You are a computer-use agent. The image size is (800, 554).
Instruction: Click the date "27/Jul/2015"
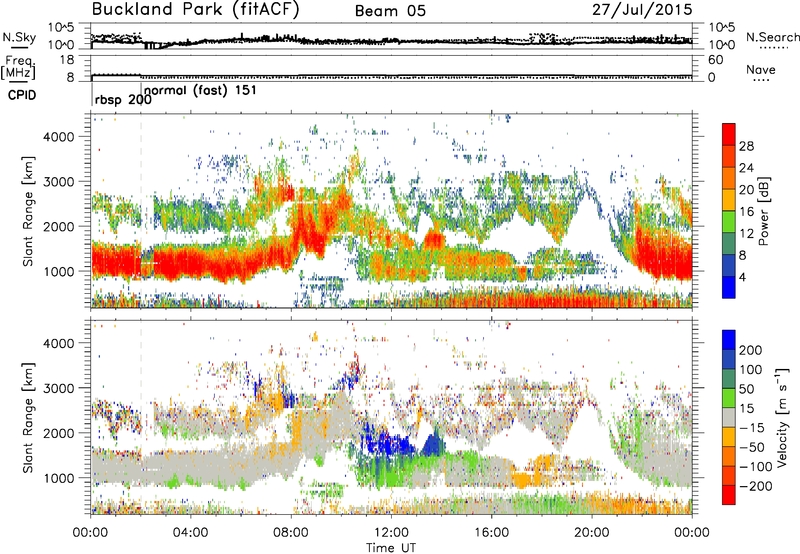pos(642,9)
